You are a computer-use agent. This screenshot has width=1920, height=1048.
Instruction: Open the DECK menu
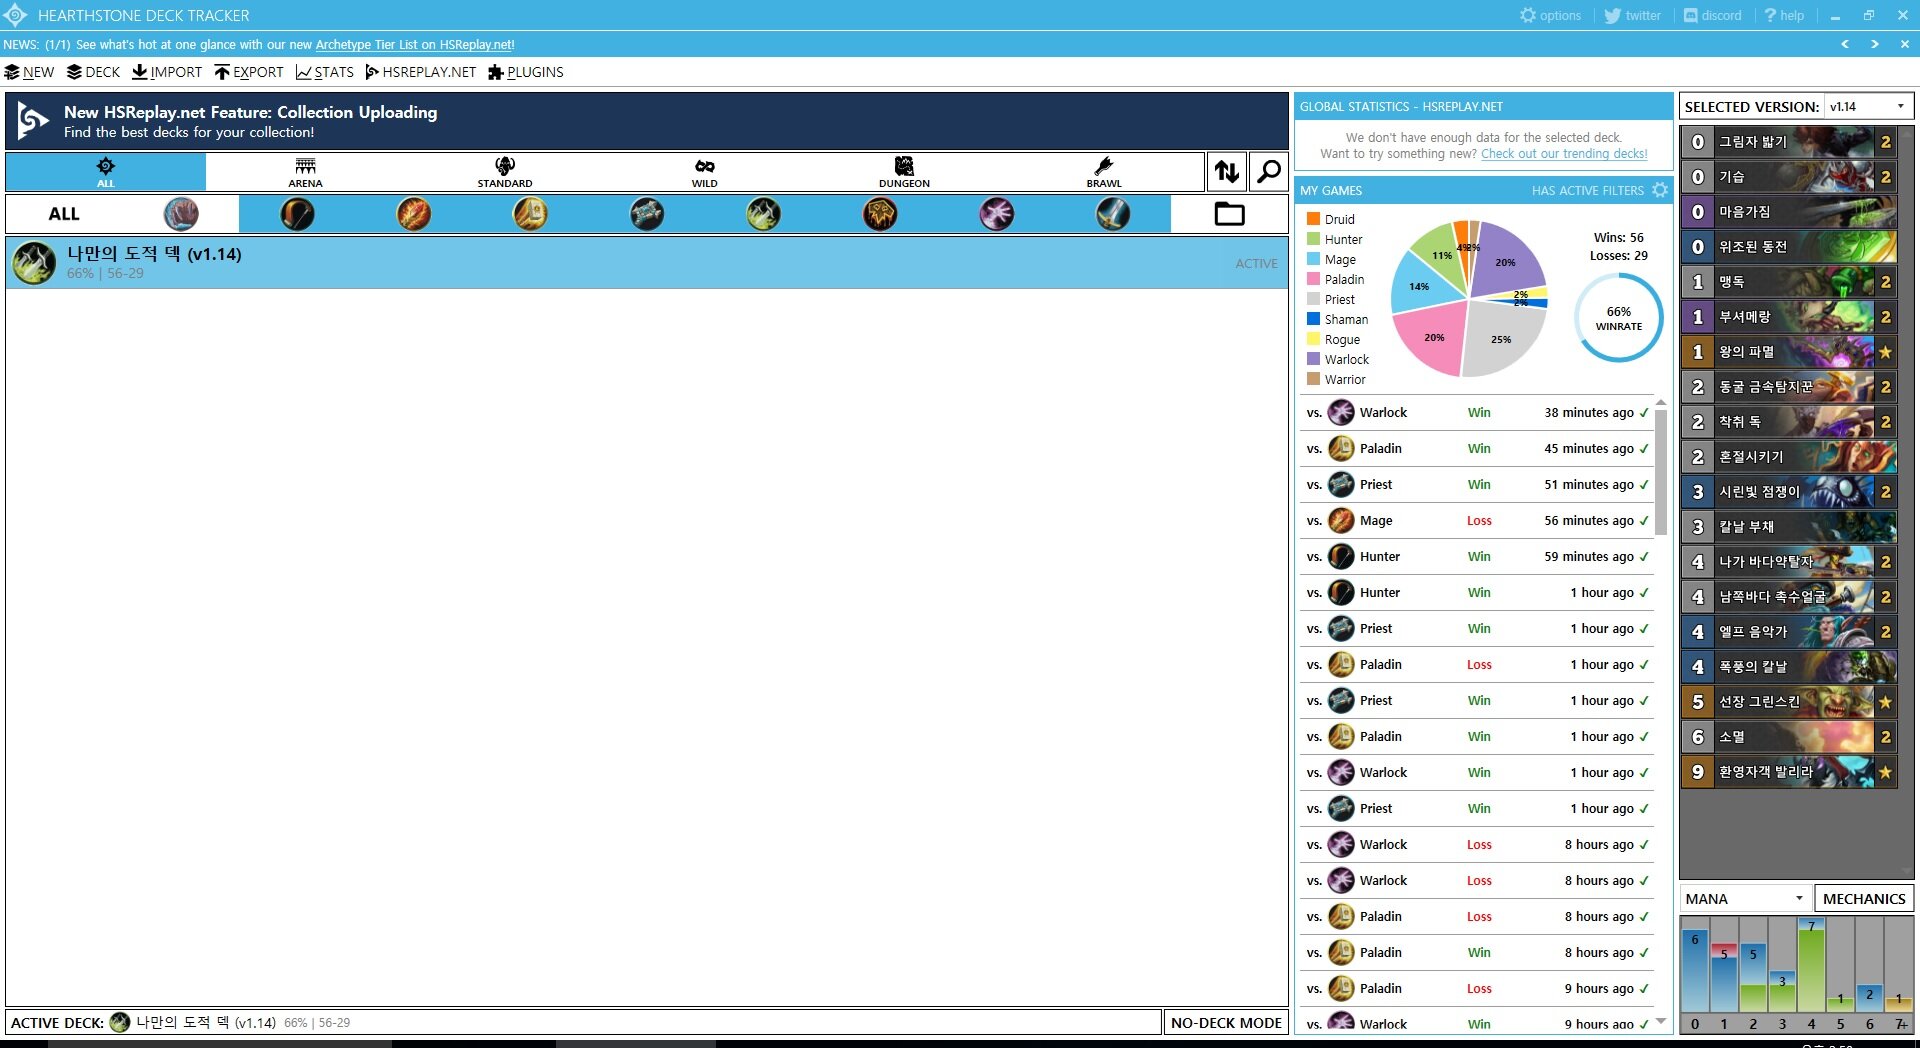click(93, 72)
